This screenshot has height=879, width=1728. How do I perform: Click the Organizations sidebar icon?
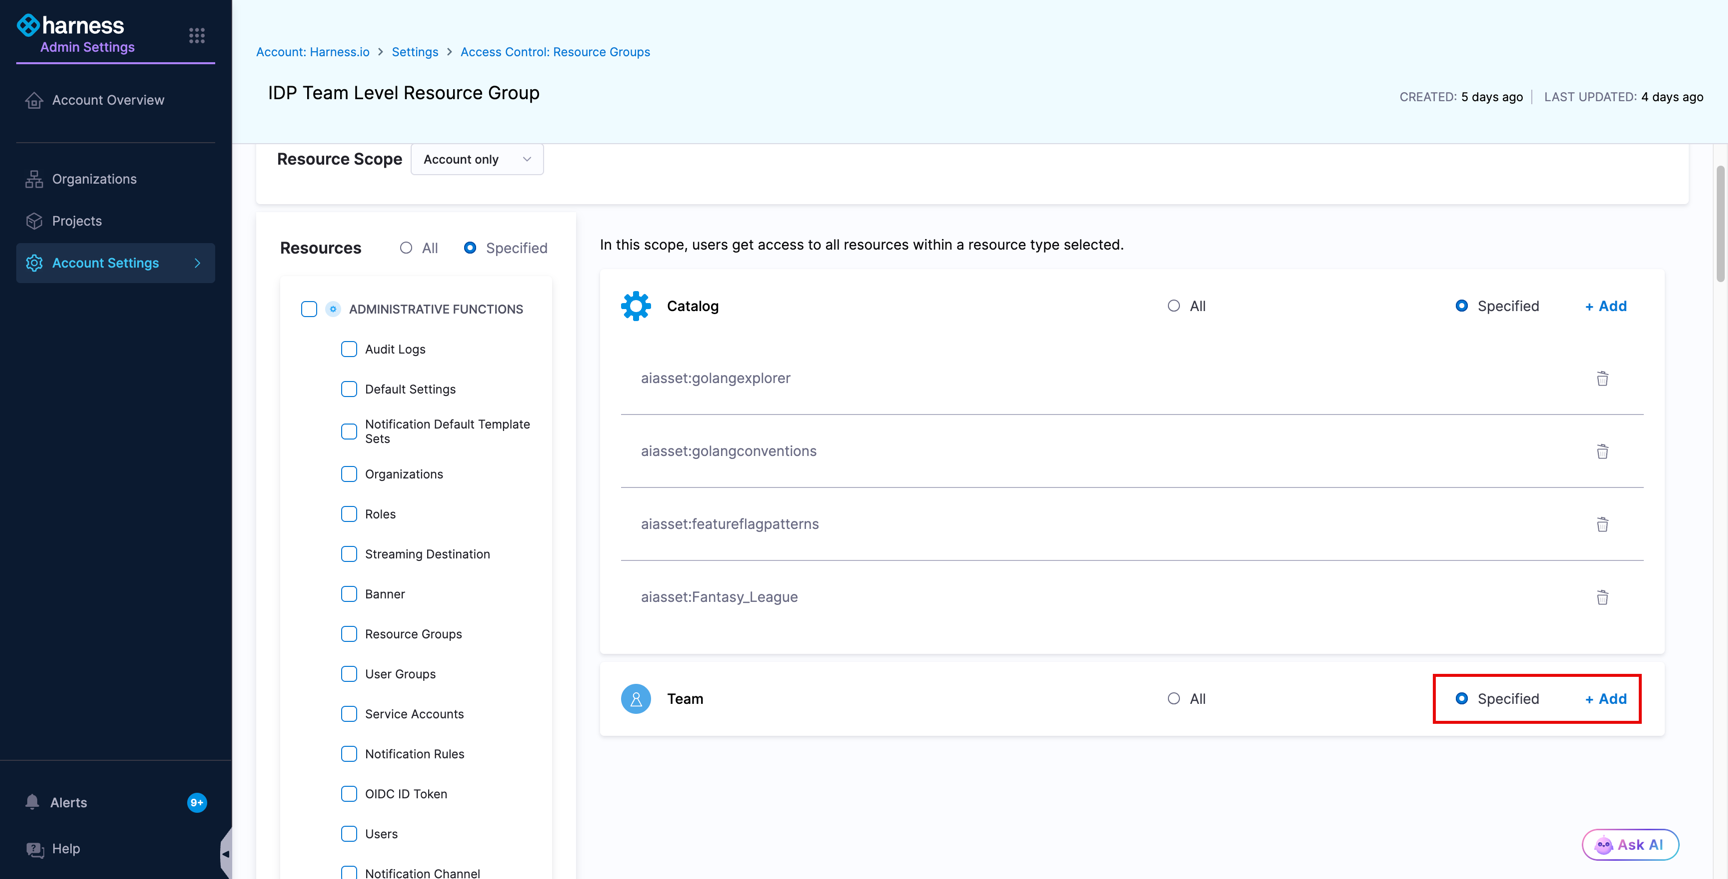click(x=34, y=179)
